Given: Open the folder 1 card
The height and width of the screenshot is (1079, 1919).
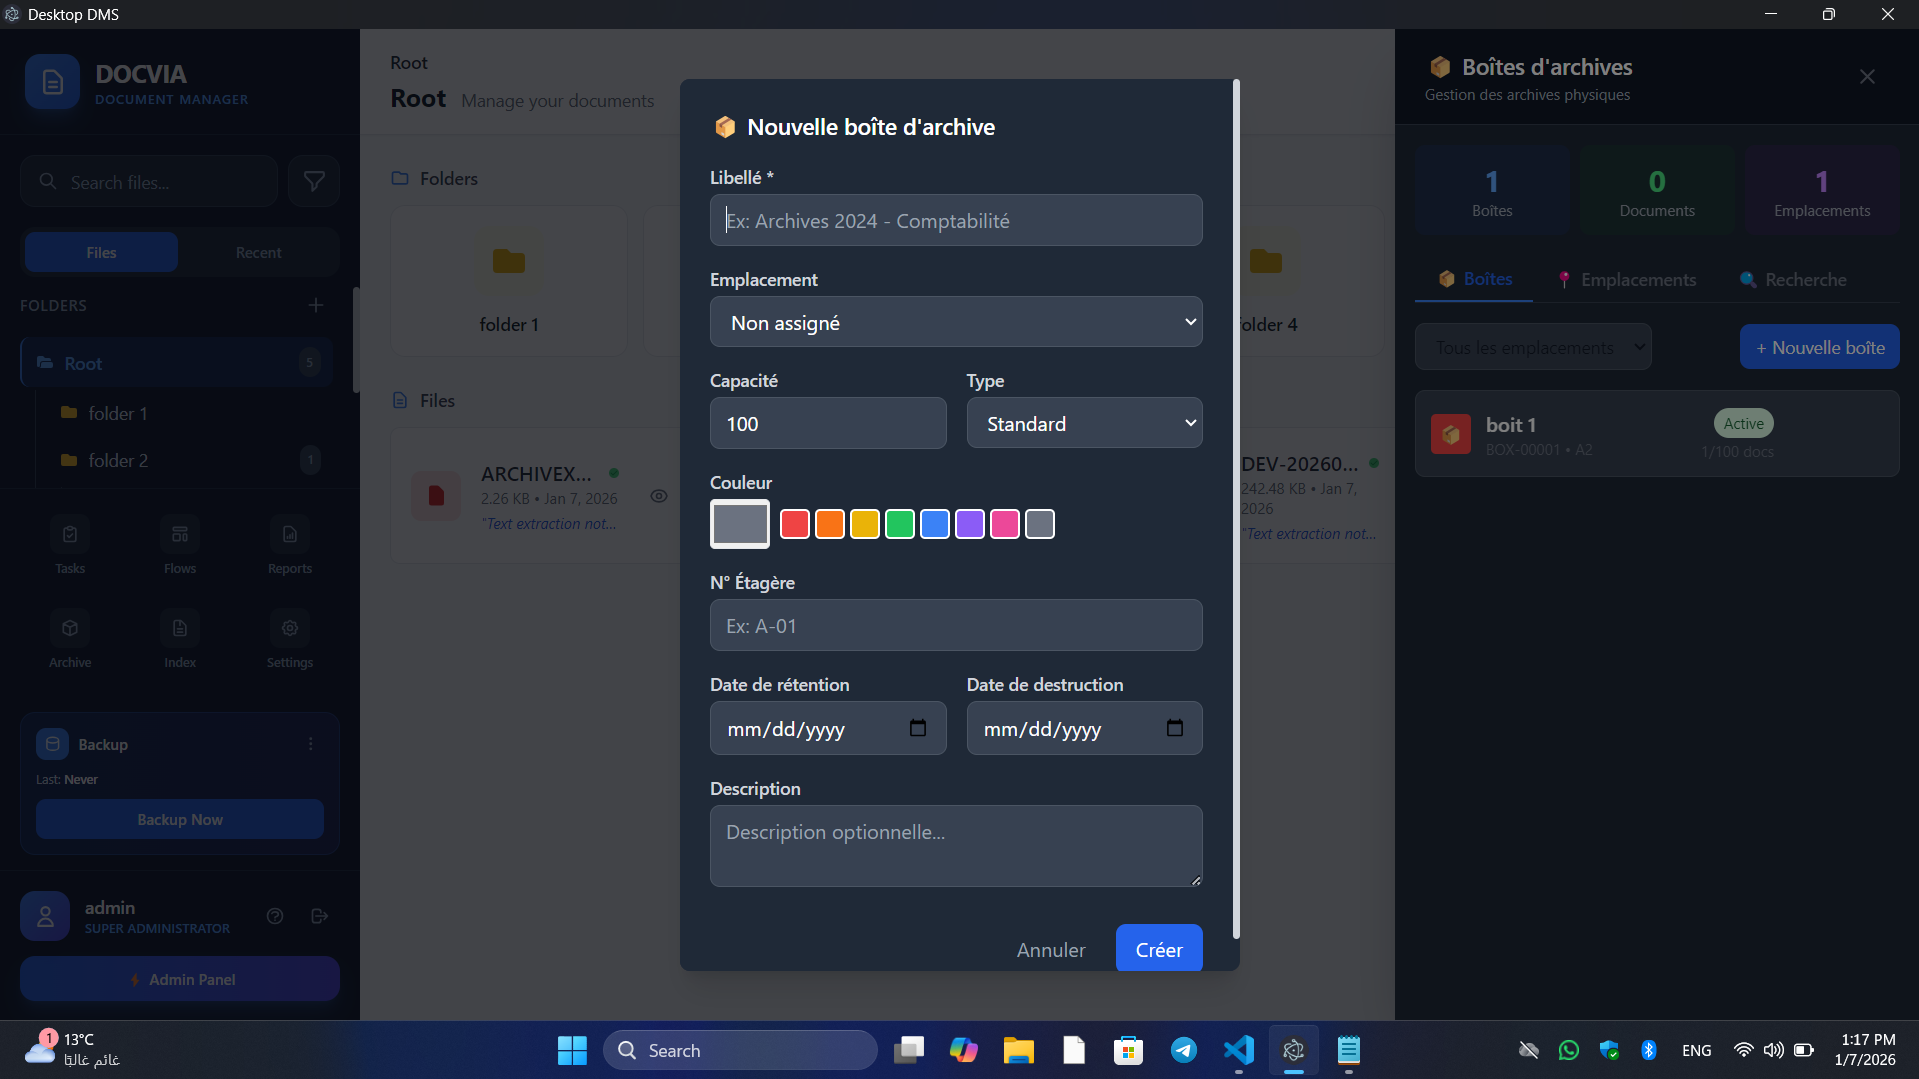Looking at the screenshot, I should [509, 282].
